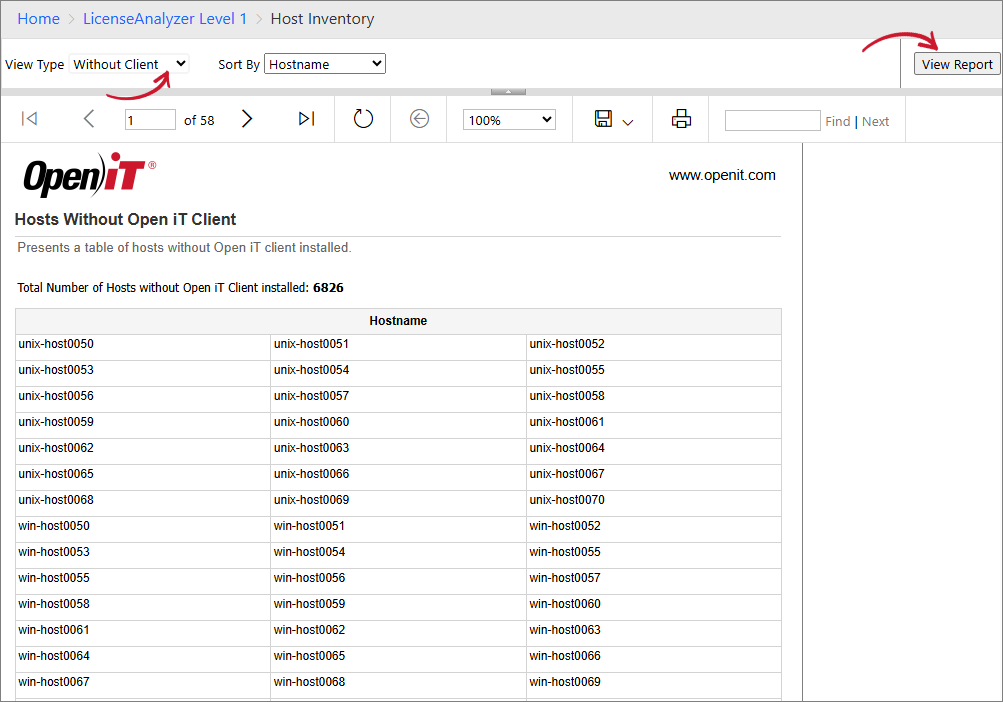Change the zoom level from 100%
The image size is (1003, 702).
pos(508,118)
